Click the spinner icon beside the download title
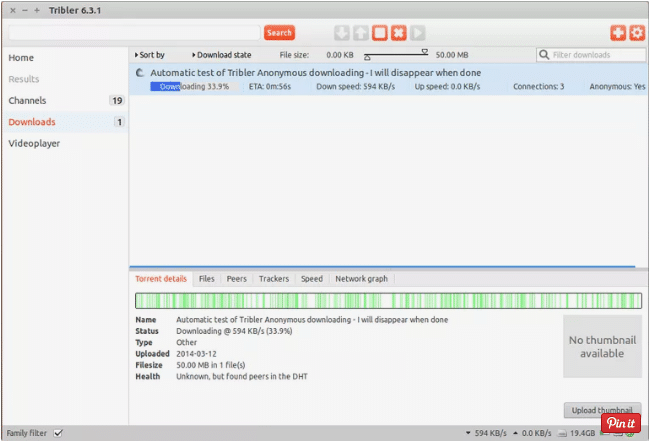The height and width of the screenshot is (442, 650). point(140,73)
